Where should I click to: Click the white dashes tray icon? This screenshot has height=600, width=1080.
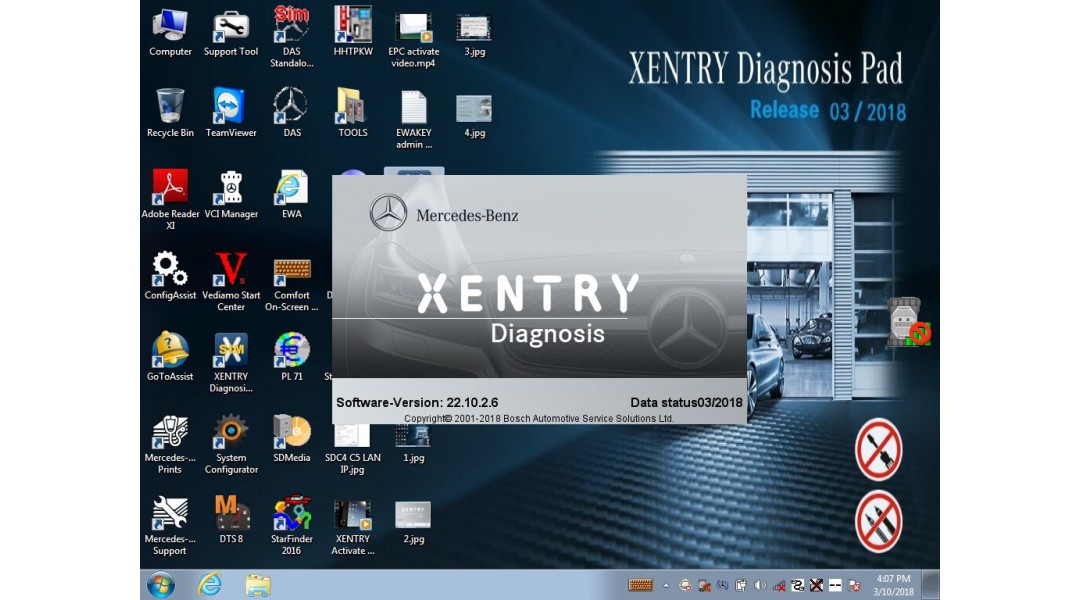[835, 586]
